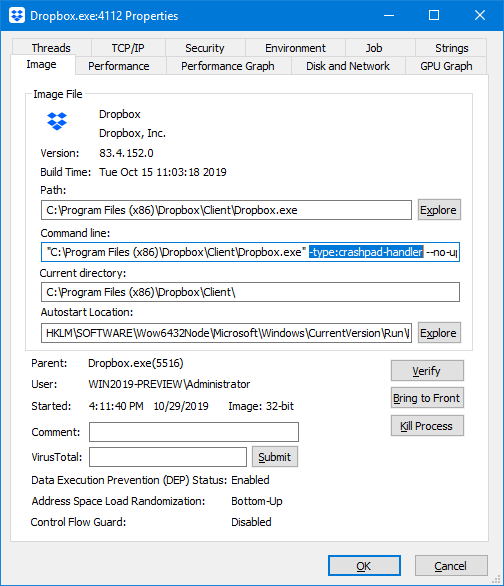Click the Dropbox icon in title bar
Screen dimensions: 504x586
click(x=17, y=16)
